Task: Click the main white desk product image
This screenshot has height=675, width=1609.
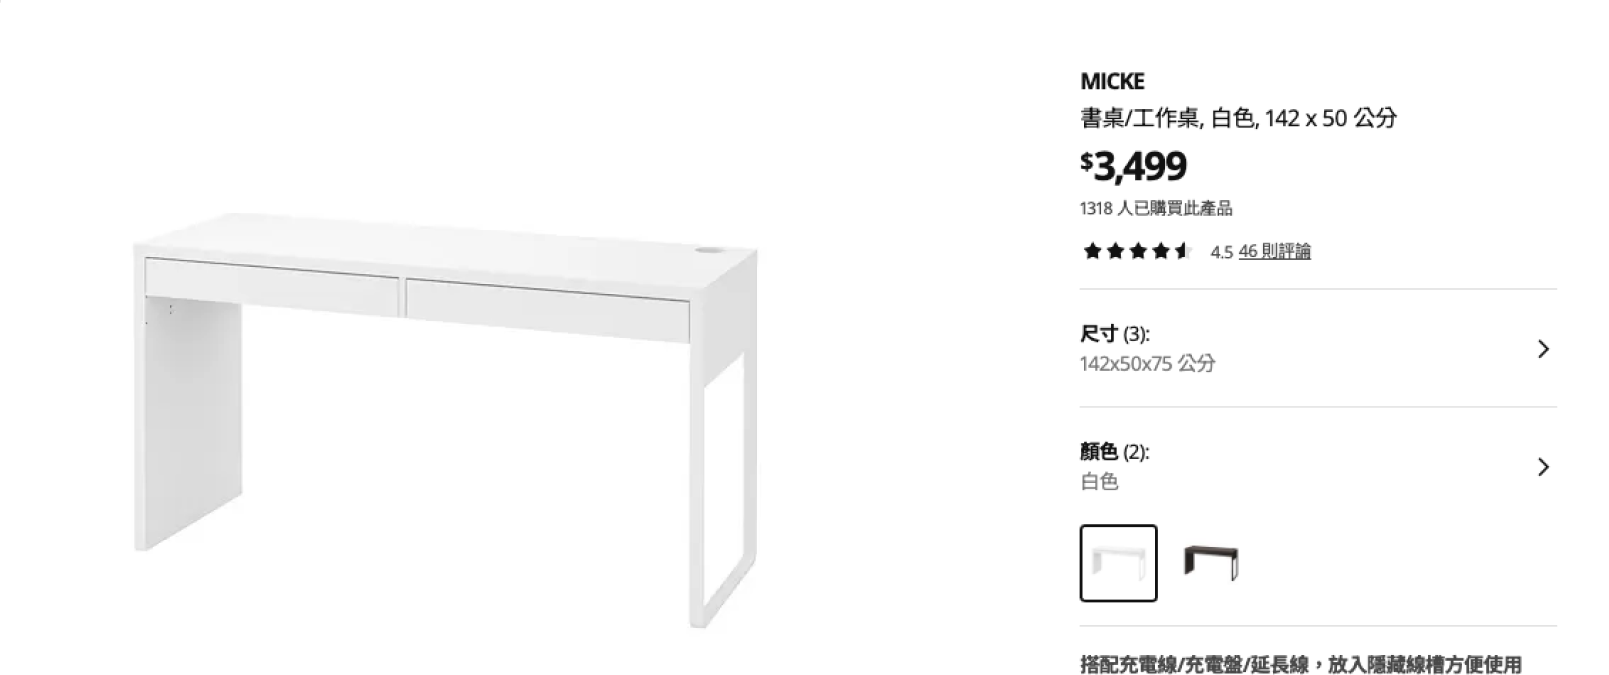Action: [445, 420]
